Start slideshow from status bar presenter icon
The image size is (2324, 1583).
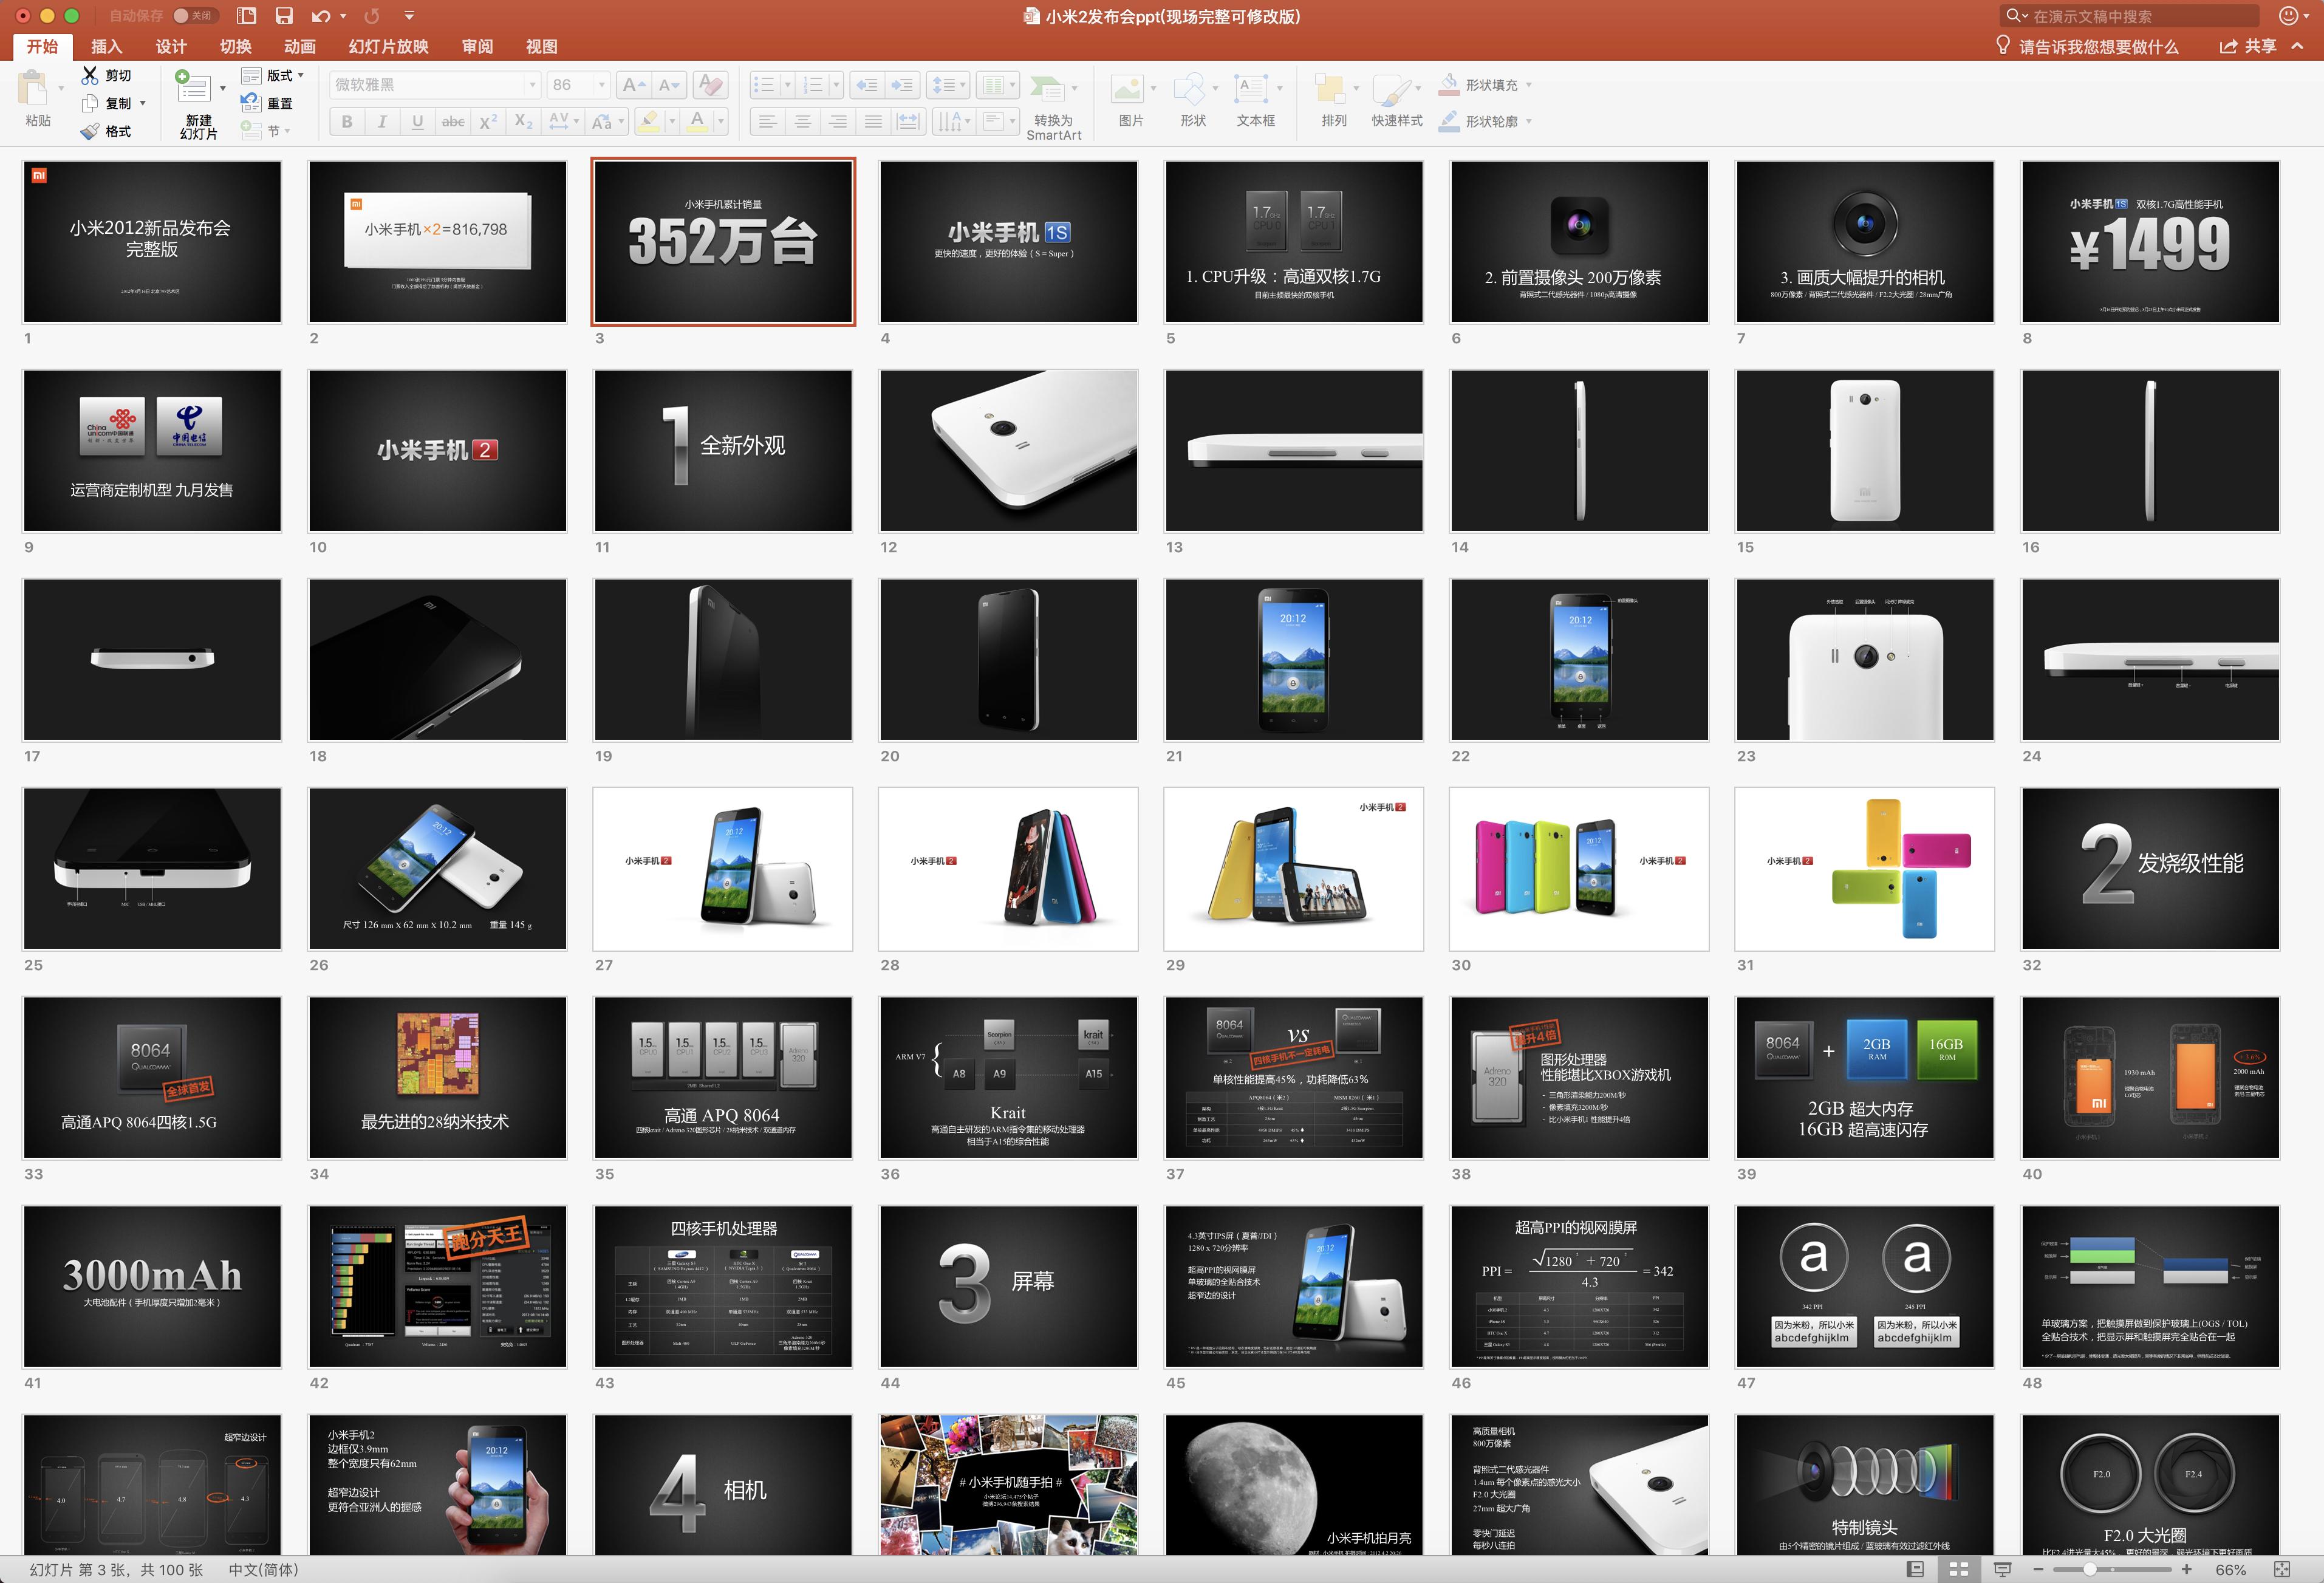pyautogui.click(x=2003, y=1569)
